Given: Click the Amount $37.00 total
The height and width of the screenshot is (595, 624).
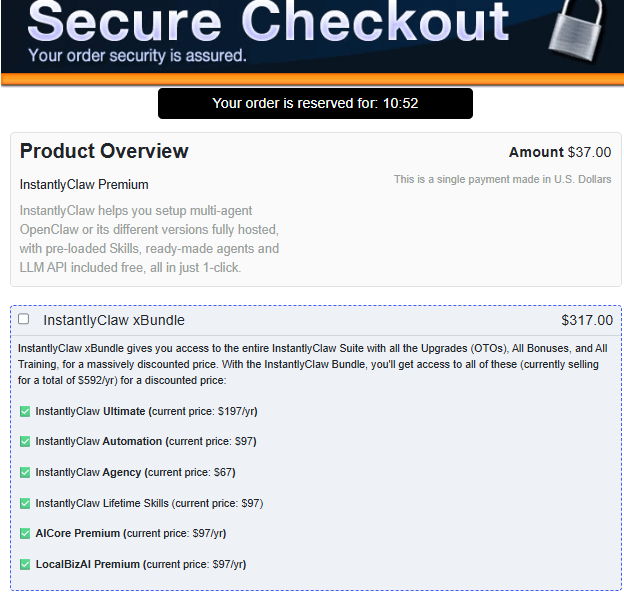Looking at the screenshot, I should pyautogui.click(x=560, y=152).
